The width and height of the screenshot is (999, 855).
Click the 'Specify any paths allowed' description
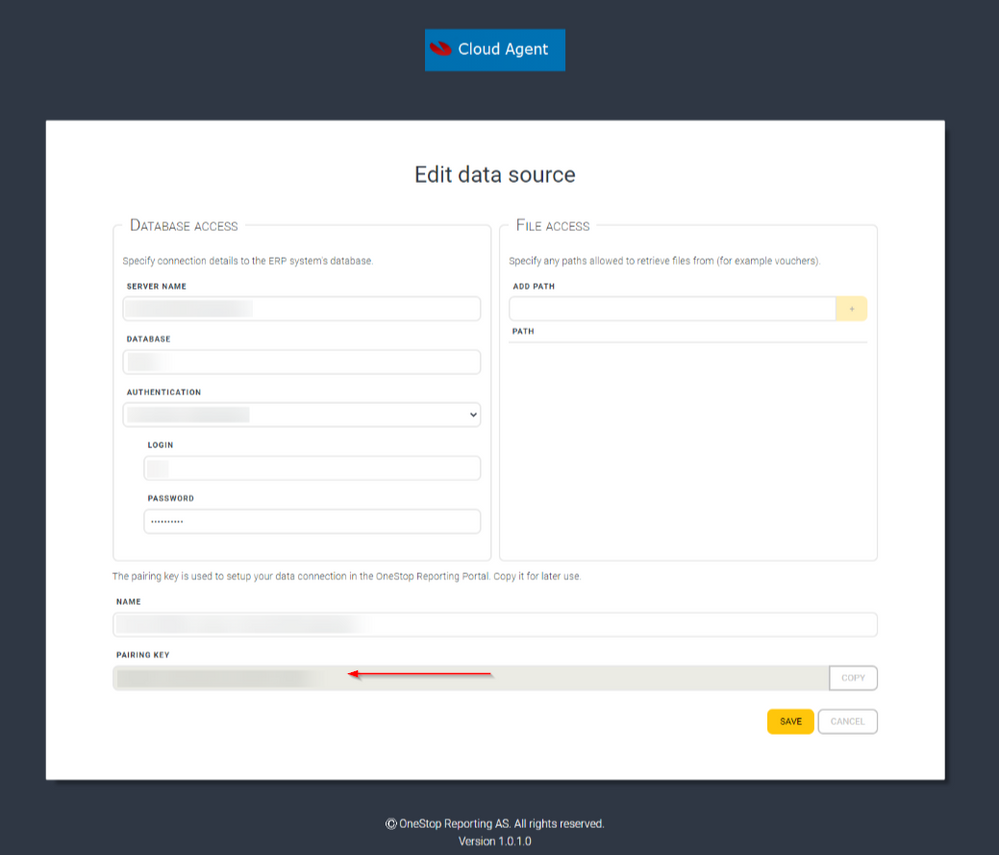[x=665, y=261]
